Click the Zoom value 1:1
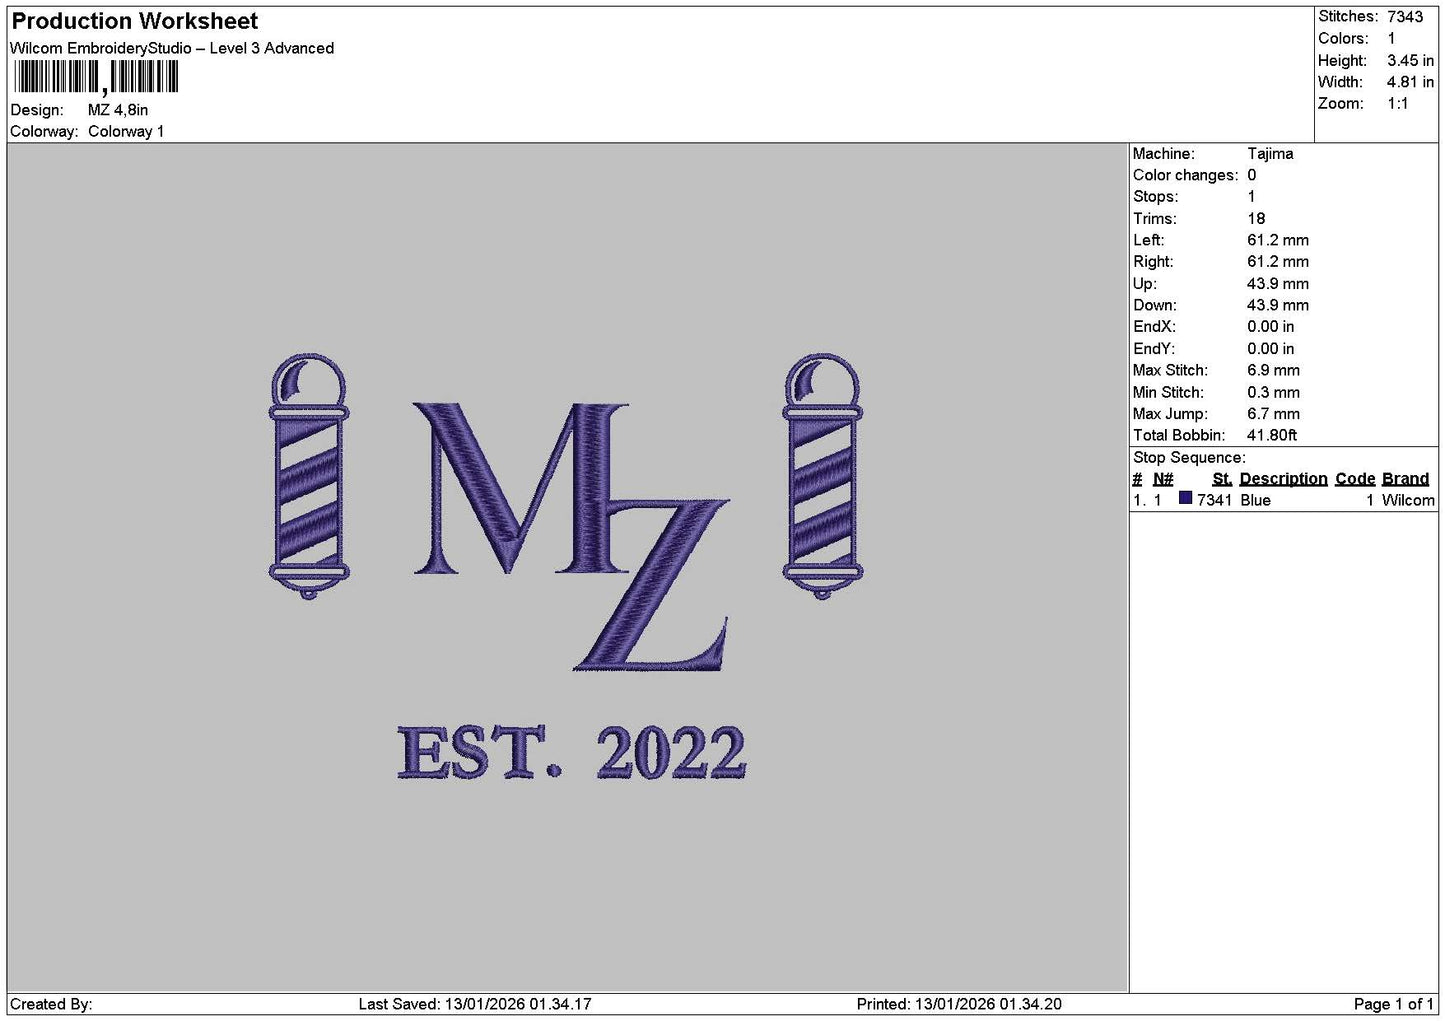Image resolution: width=1445 pixels, height=1021 pixels. tap(1397, 104)
